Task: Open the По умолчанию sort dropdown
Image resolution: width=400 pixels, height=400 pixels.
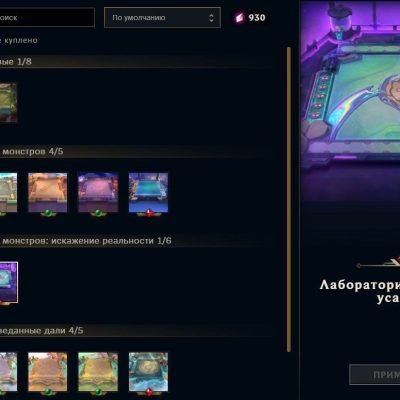Action: pyautogui.click(x=162, y=18)
